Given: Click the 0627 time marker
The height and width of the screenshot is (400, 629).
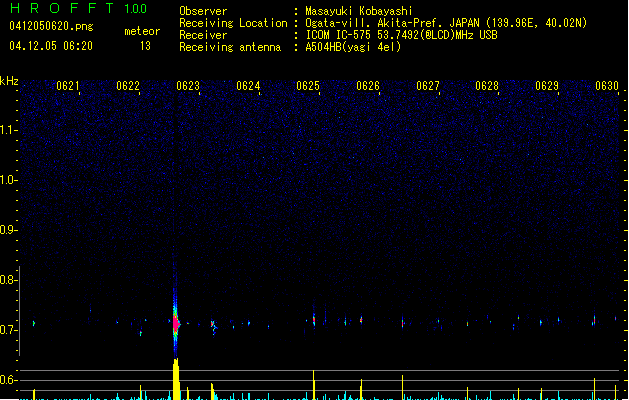Looking at the screenshot, I should click(x=428, y=86).
